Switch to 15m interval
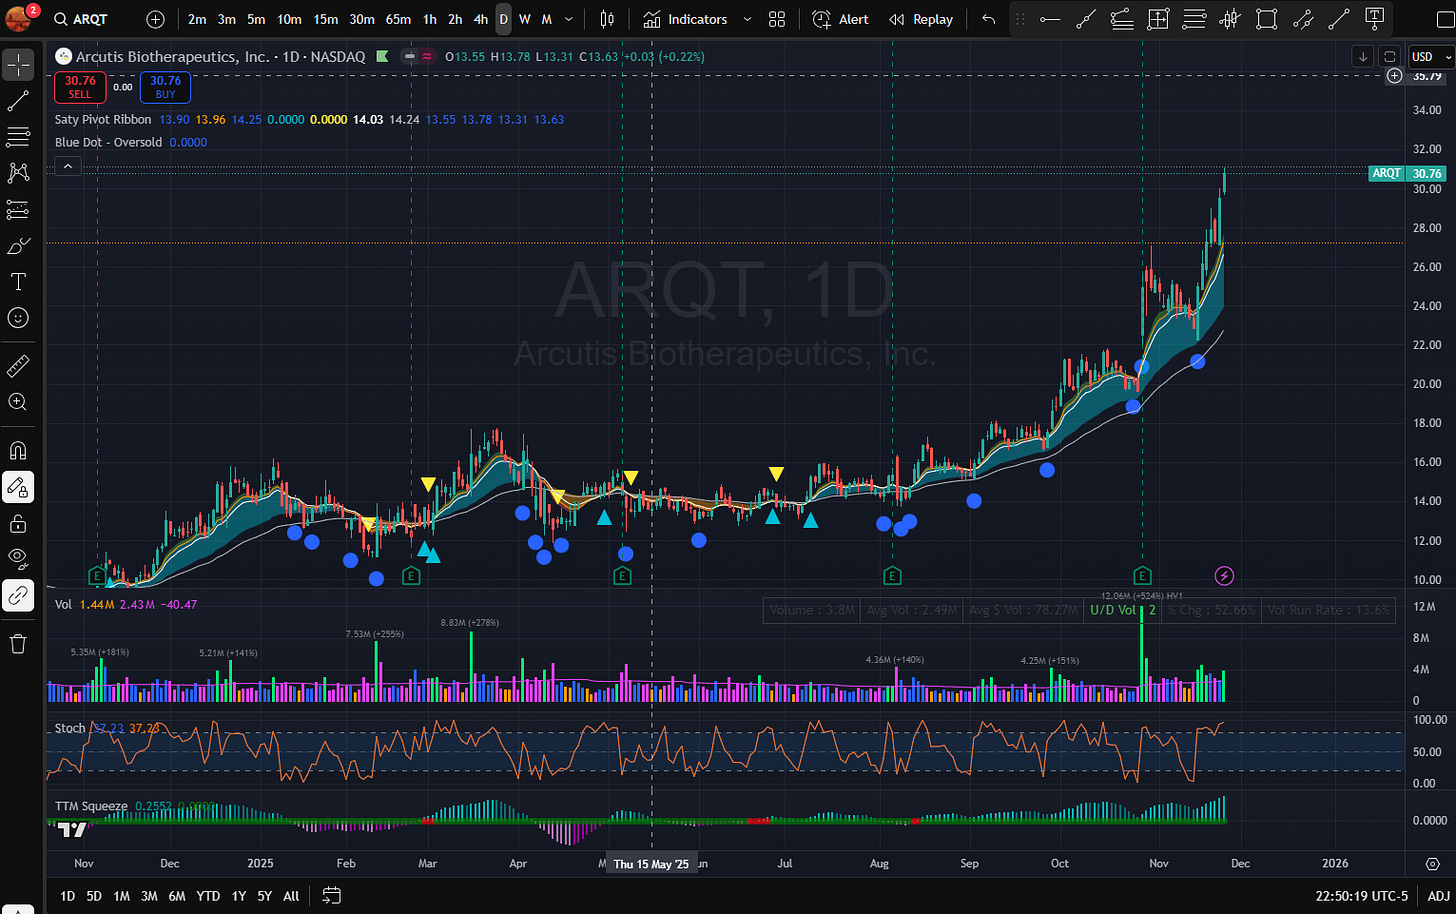The height and width of the screenshot is (914, 1456). tap(325, 19)
